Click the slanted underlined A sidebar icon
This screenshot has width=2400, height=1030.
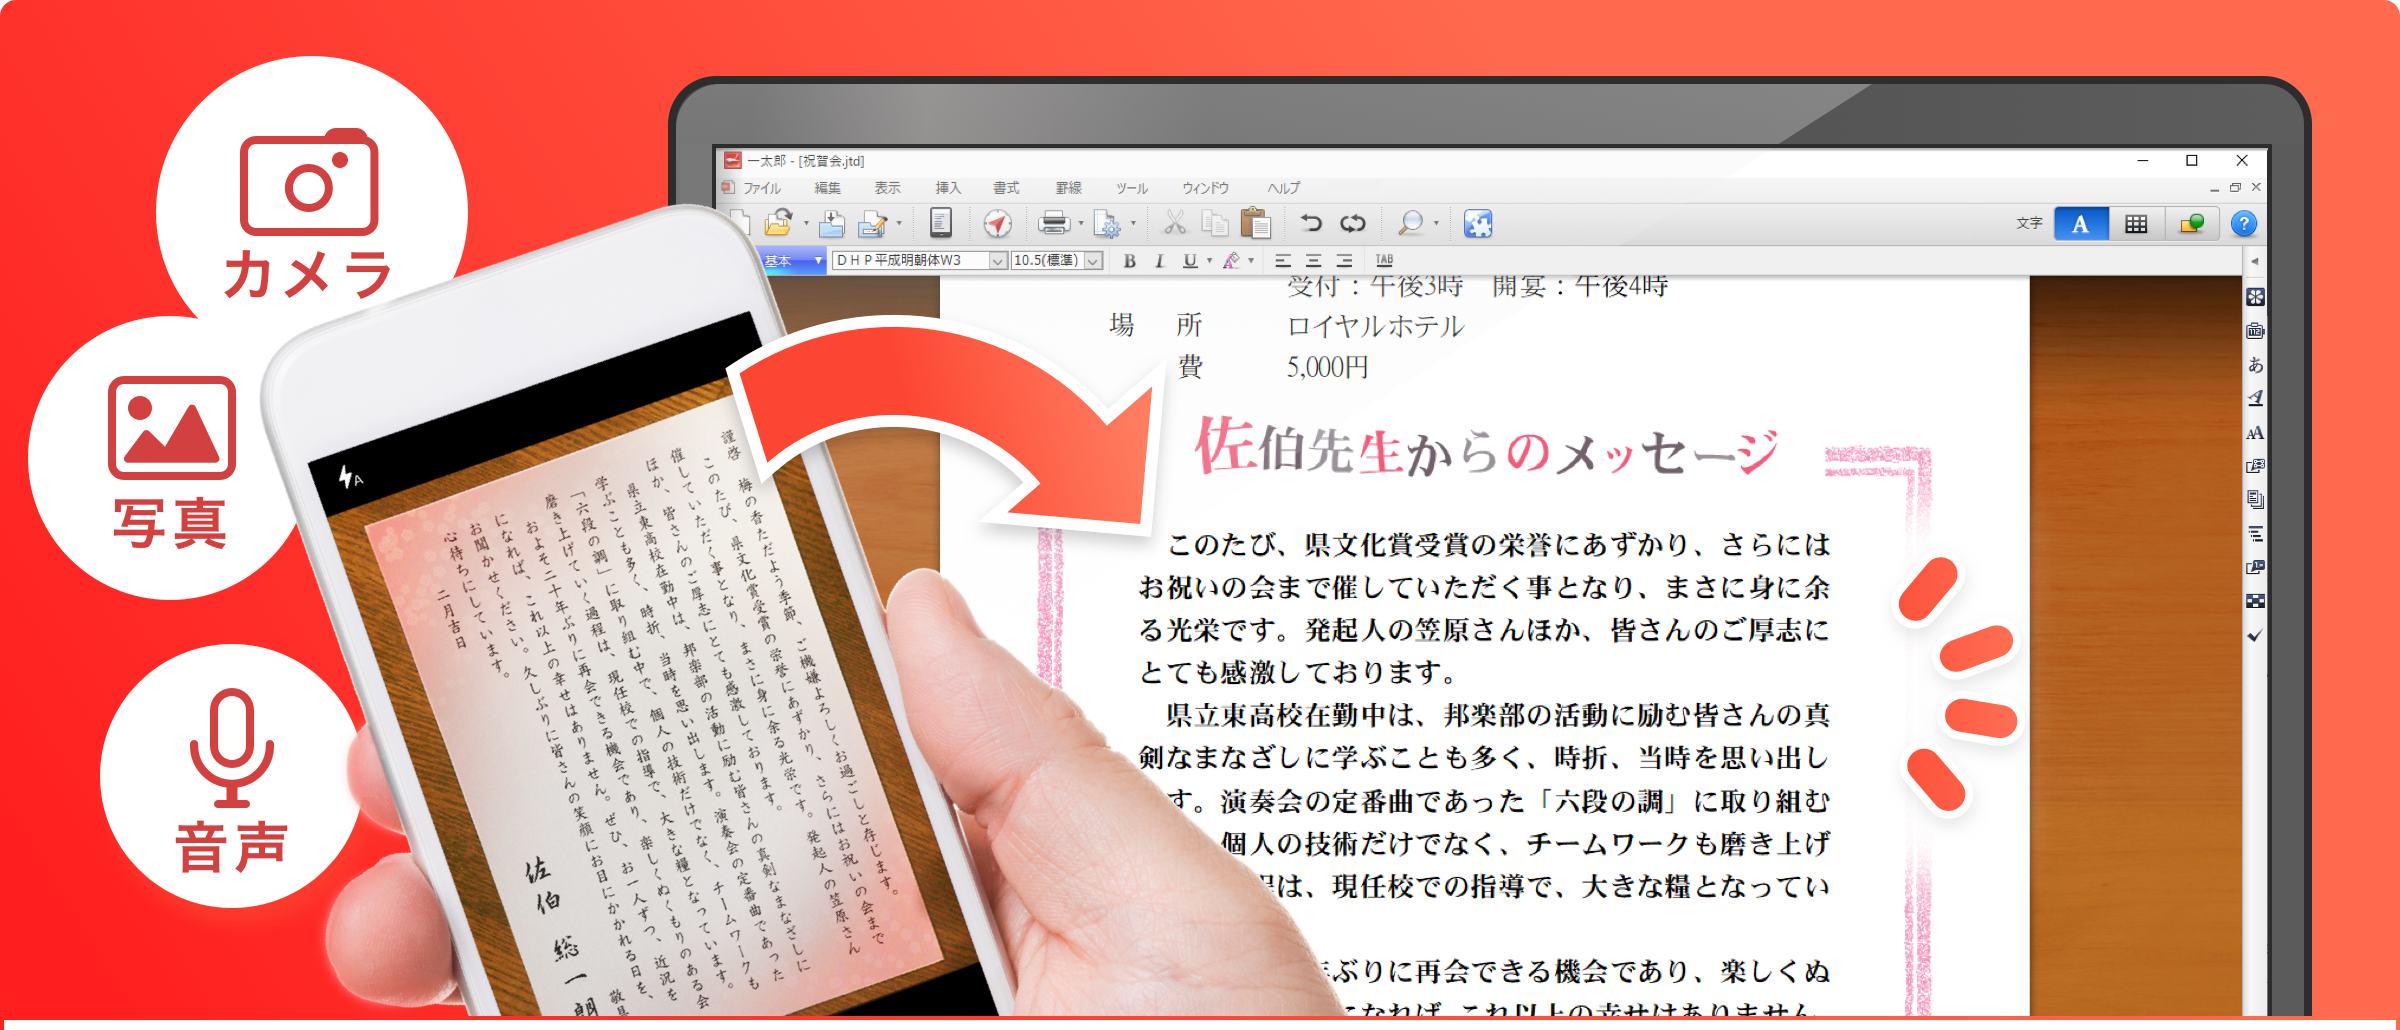click(x=2255, y=399)
